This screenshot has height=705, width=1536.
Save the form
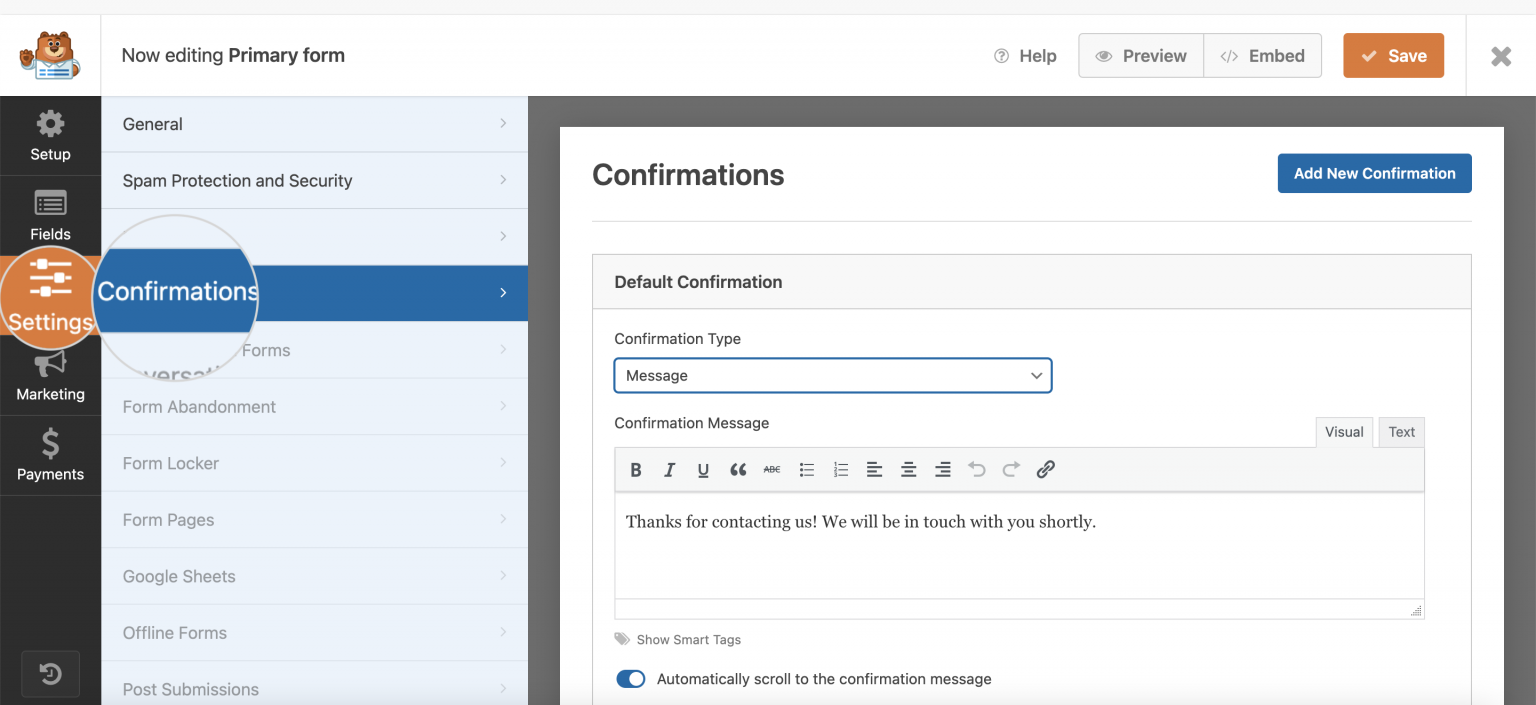[x=1393, y=56]
